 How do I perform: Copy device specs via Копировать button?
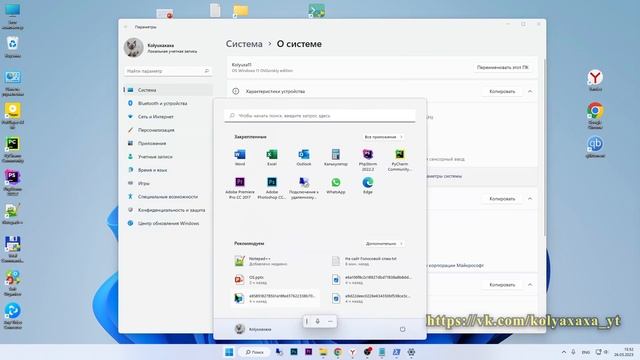tap(502, 91)
